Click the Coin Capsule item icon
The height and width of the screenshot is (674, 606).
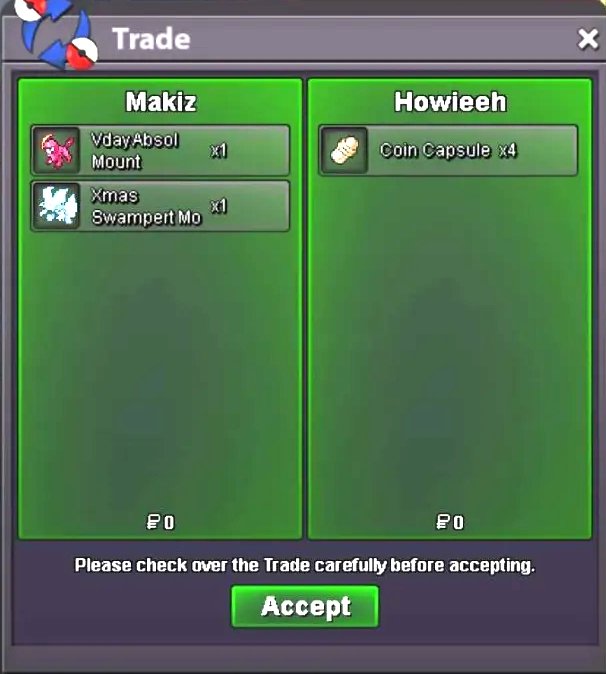point(344,150)
